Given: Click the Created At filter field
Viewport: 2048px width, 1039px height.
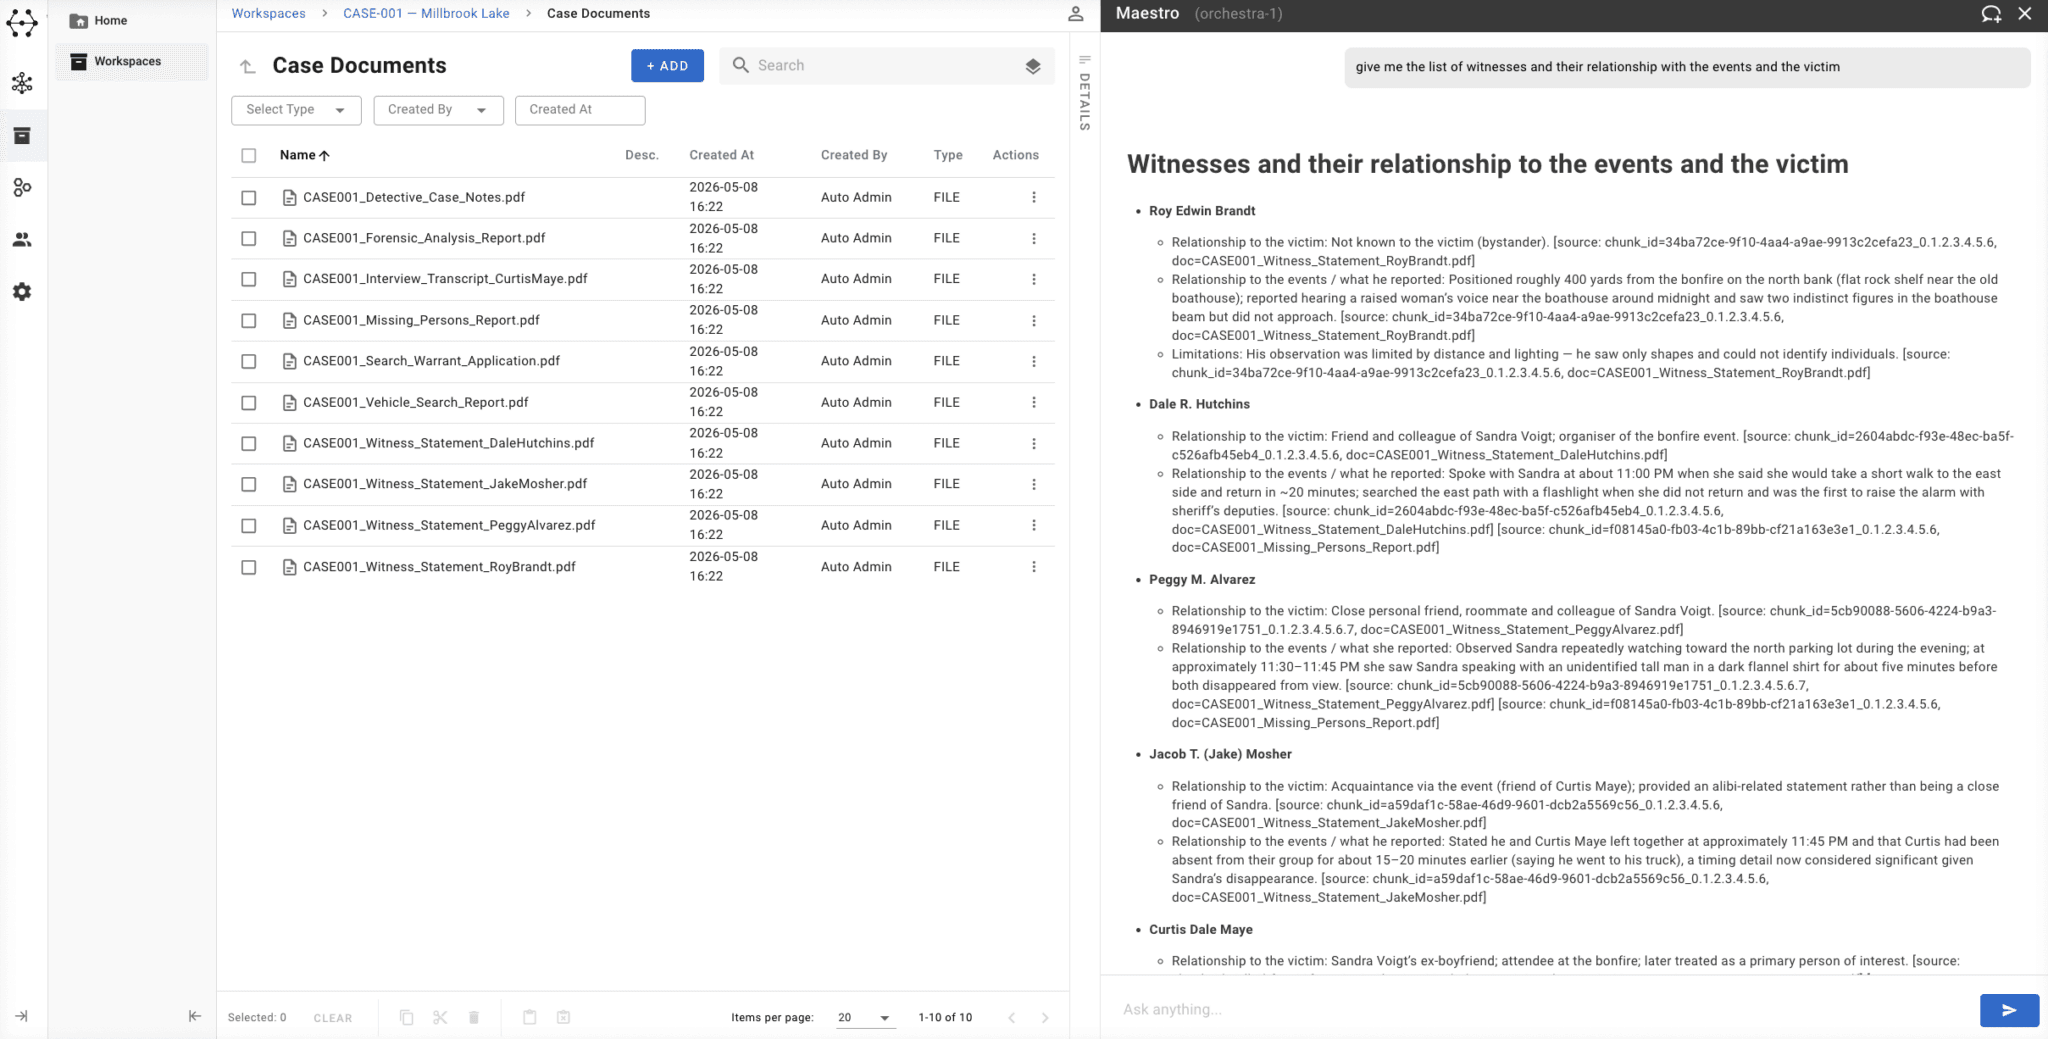Looking at the screenshot, I should pyautogui.click(x=580, y=110).
